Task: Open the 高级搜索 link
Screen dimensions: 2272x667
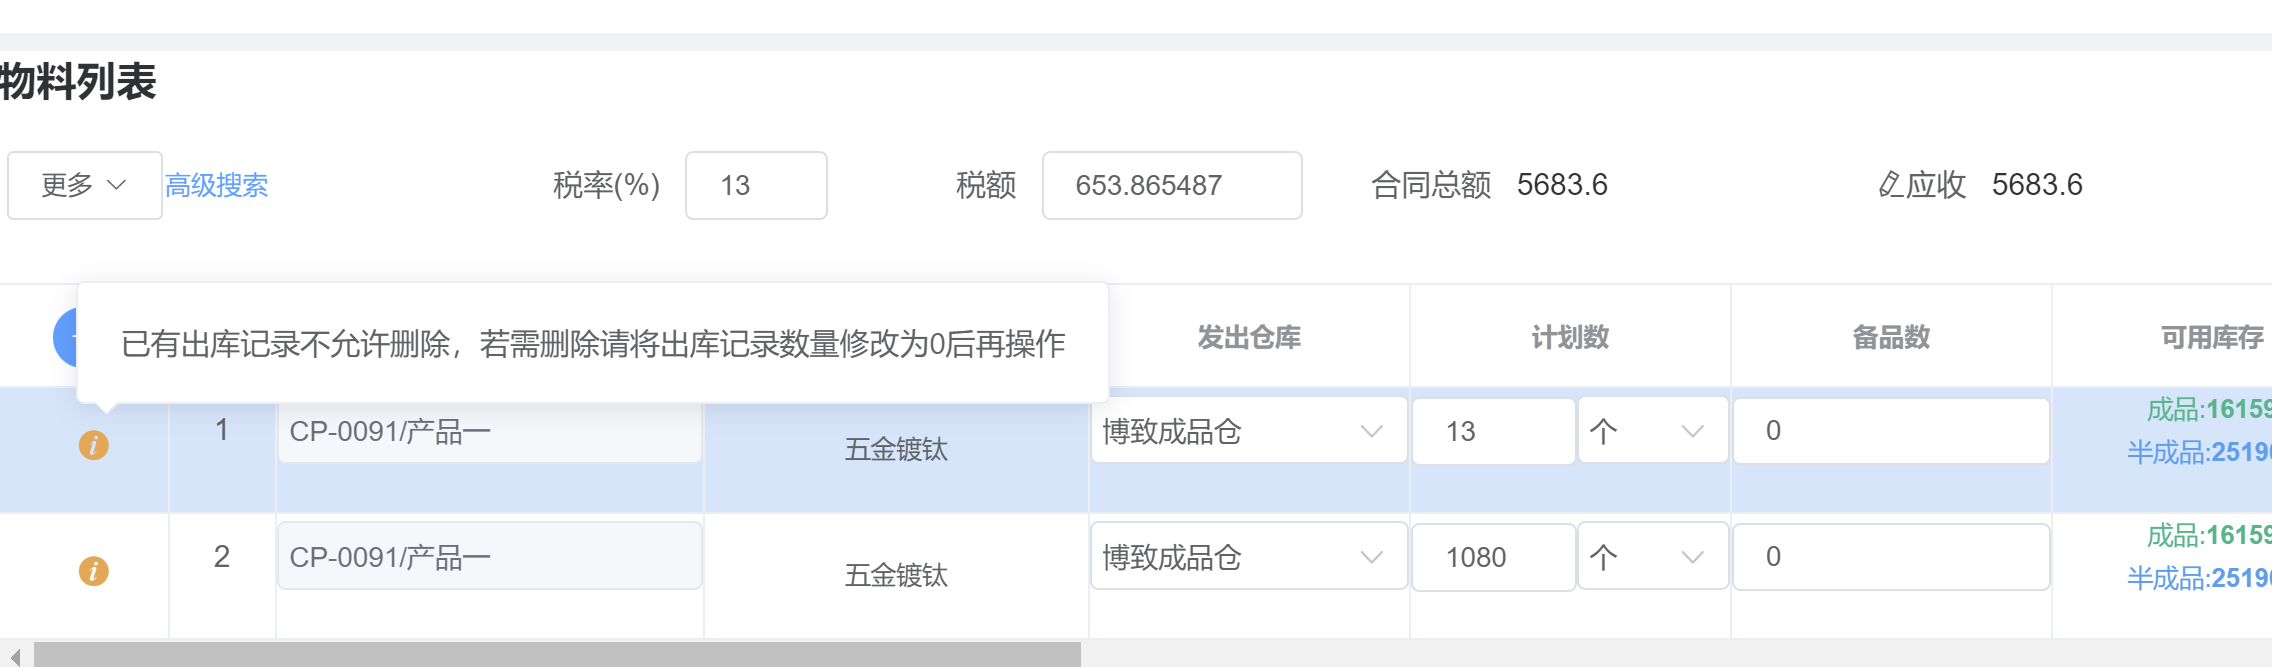Action: coord(217,185)
